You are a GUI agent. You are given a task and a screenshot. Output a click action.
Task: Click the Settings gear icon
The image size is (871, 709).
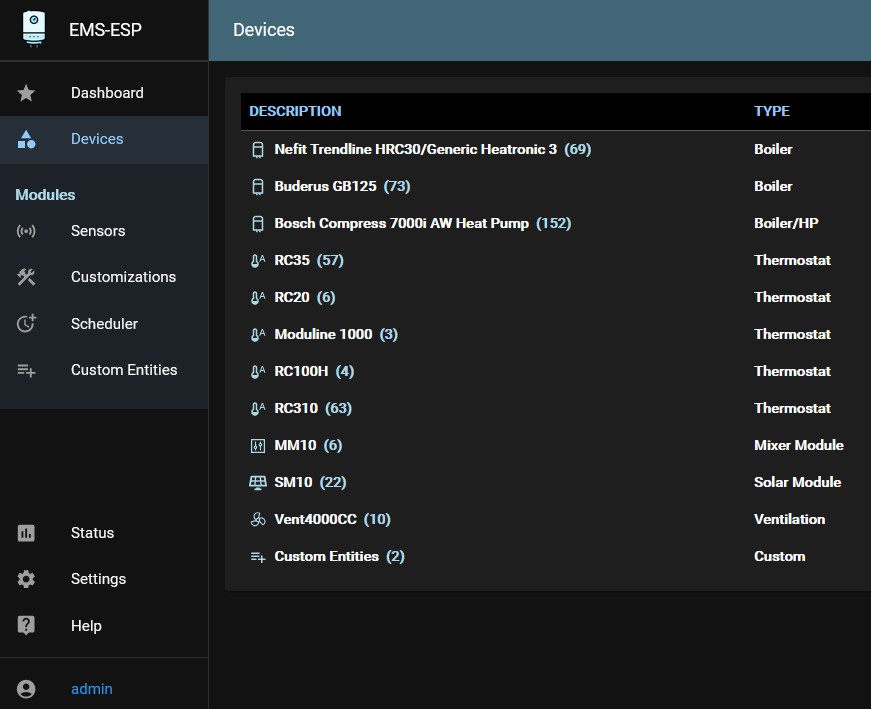pyautogui.click(x=26, y=579)
